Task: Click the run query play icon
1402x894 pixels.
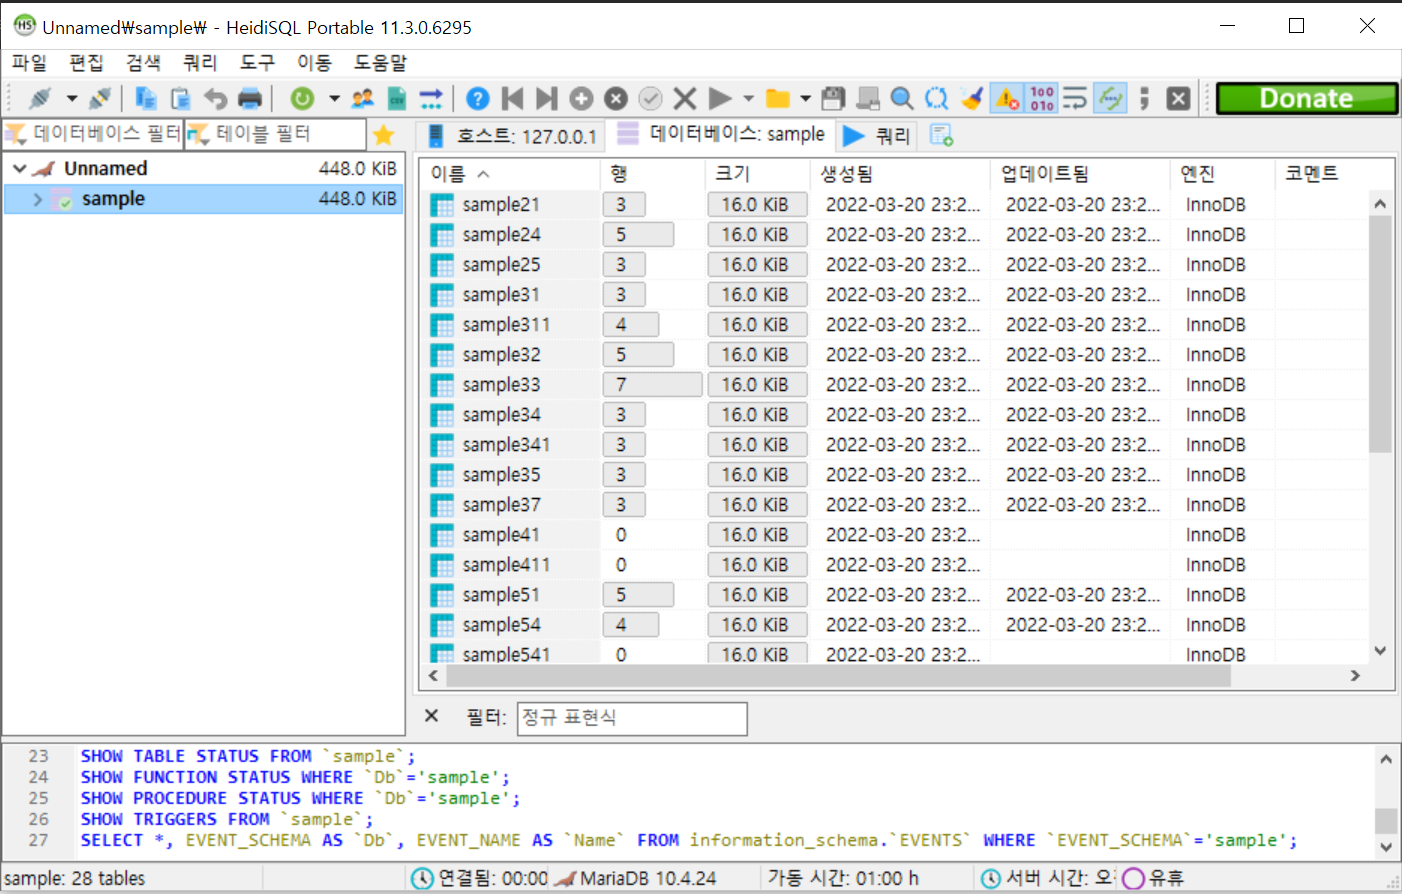Action: (720, 98)
